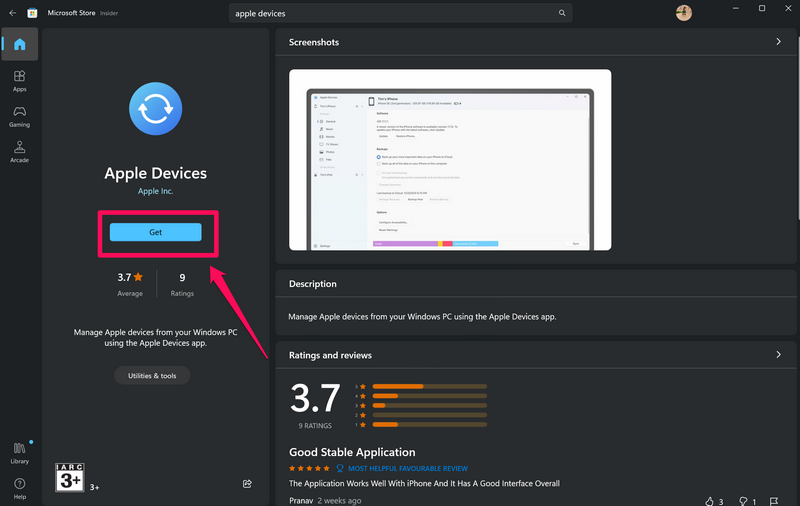Open the Apple Inc. publisher link
This screenshot has width=800, height=506.
click(155, 191)
